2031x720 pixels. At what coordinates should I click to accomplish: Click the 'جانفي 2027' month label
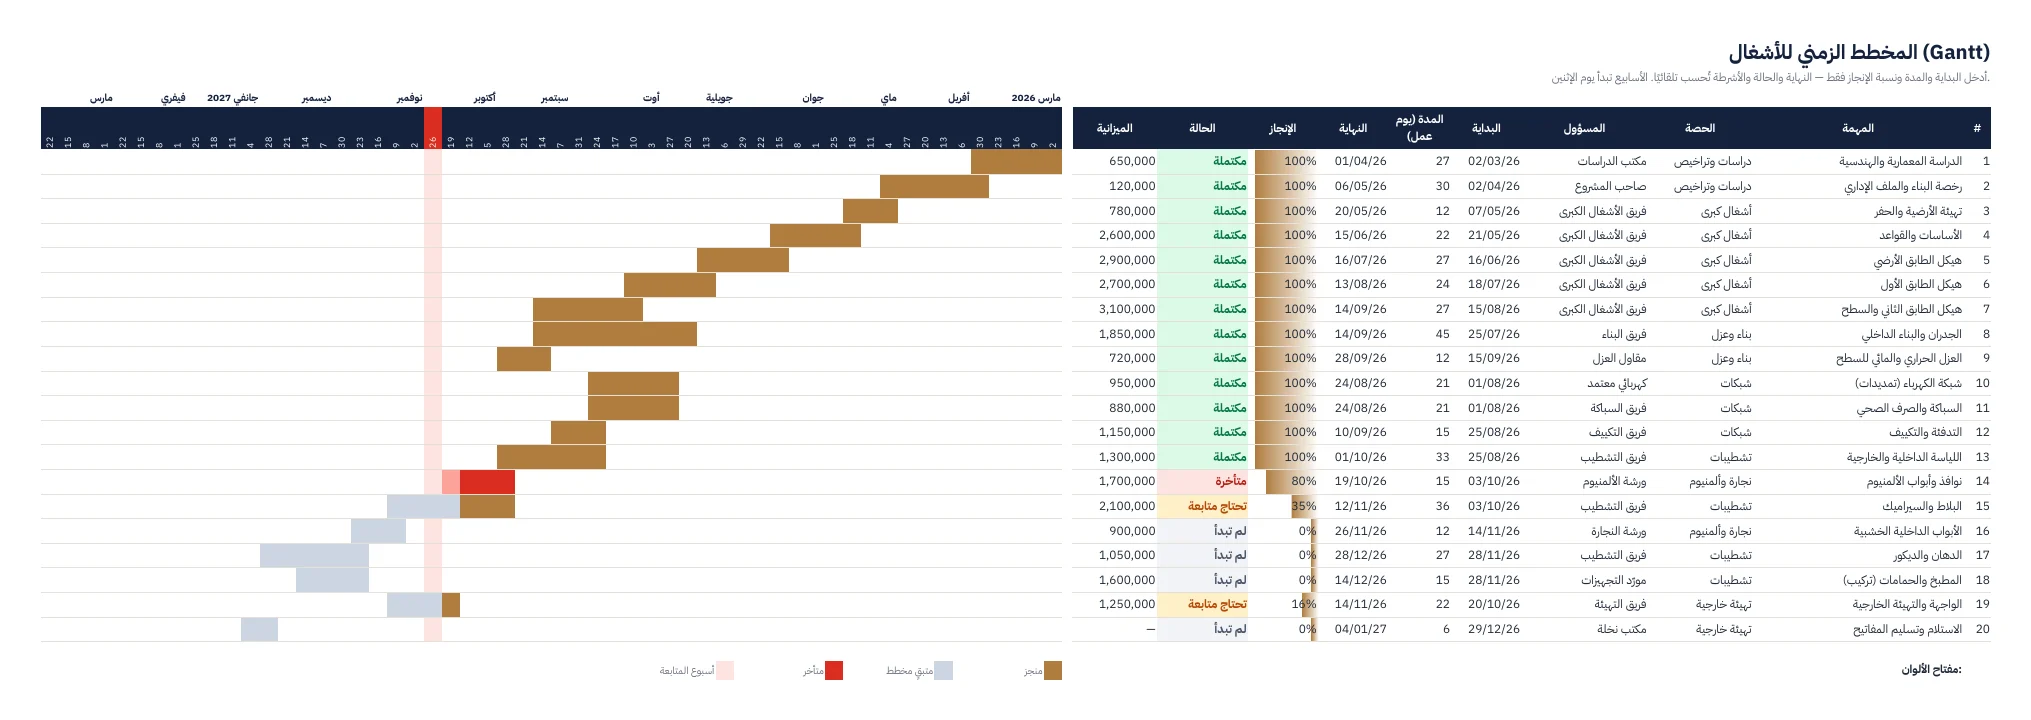(233, 98)
